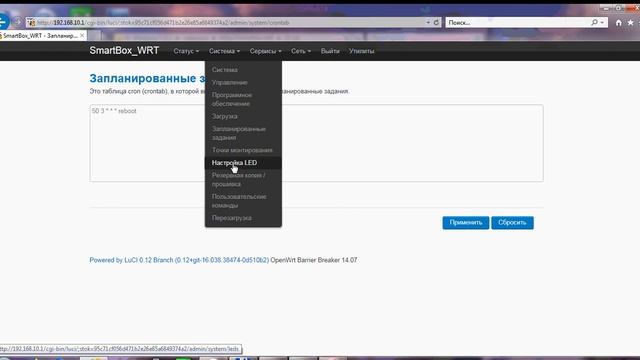Open Powered by LuCI 0.12 Branch link

point(179,260)
